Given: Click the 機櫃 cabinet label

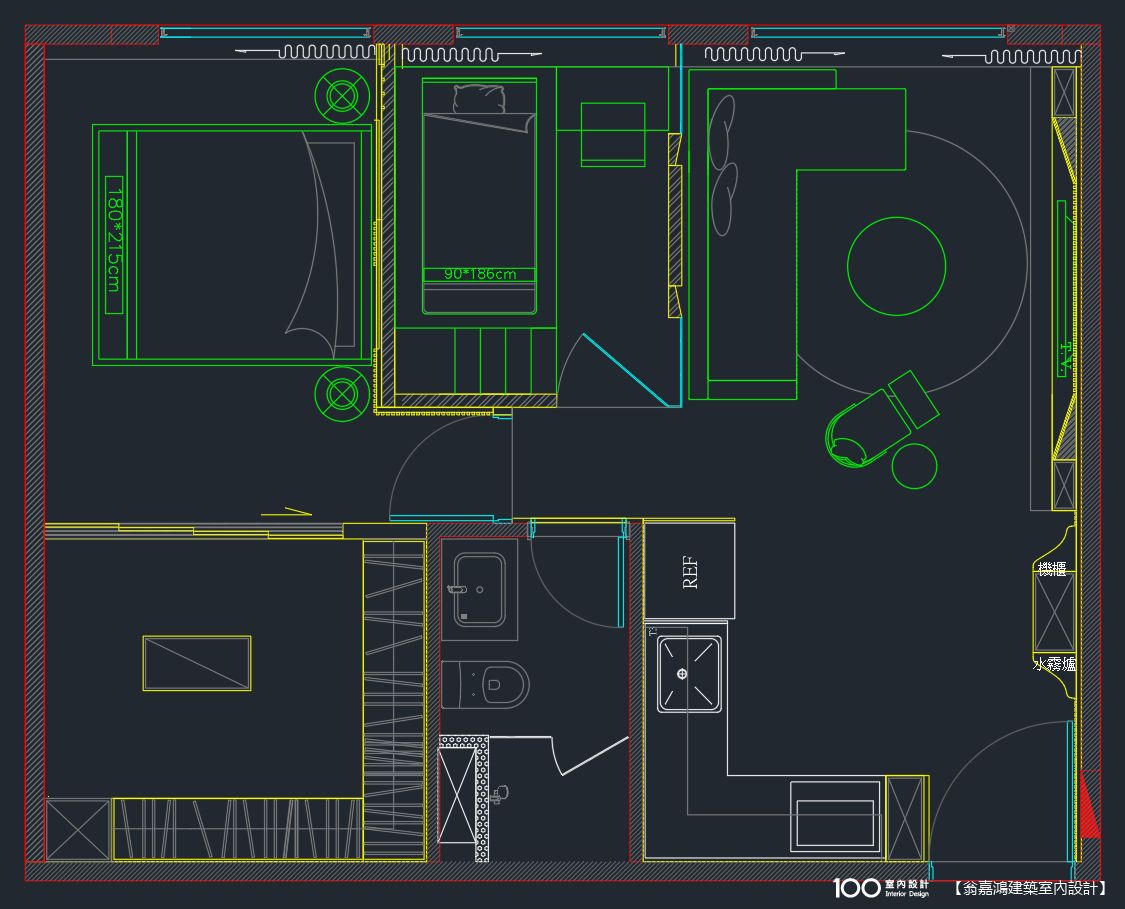Looking at the screenshot, I should coord(1052,569).
